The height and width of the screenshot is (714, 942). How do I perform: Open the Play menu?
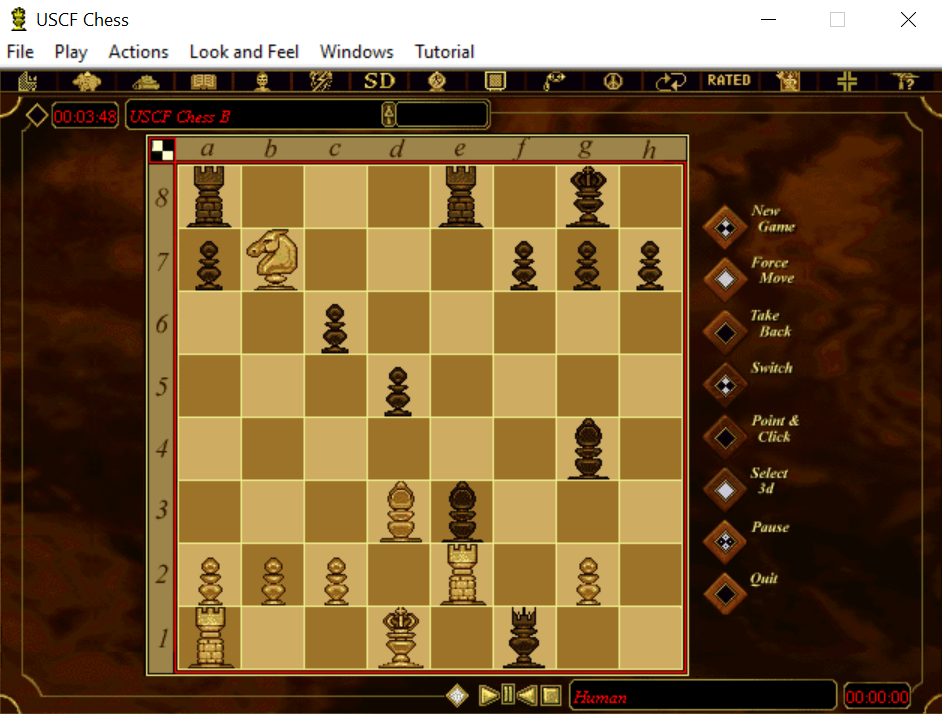click(71, 52)
